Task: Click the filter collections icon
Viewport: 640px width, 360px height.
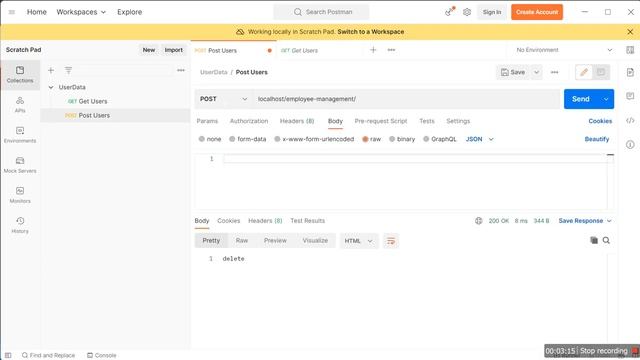Action: (68, 71)
